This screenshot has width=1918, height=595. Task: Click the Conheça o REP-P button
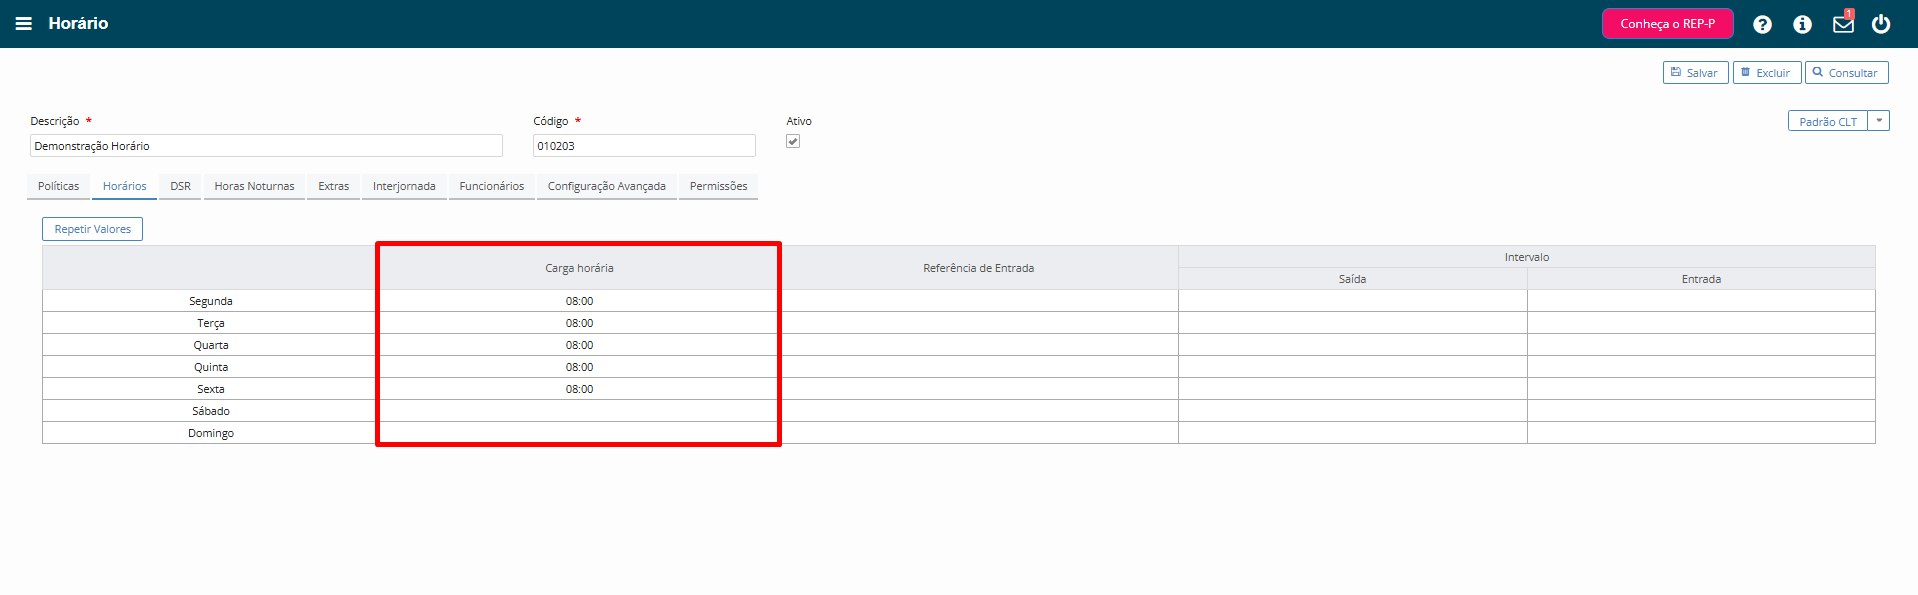point(1667,23)
